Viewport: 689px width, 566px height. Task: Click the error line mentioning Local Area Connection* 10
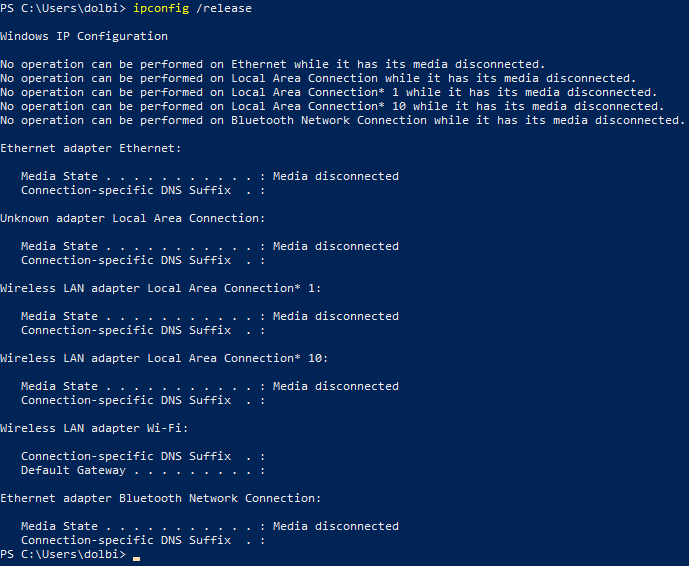[x=332, y=106]
